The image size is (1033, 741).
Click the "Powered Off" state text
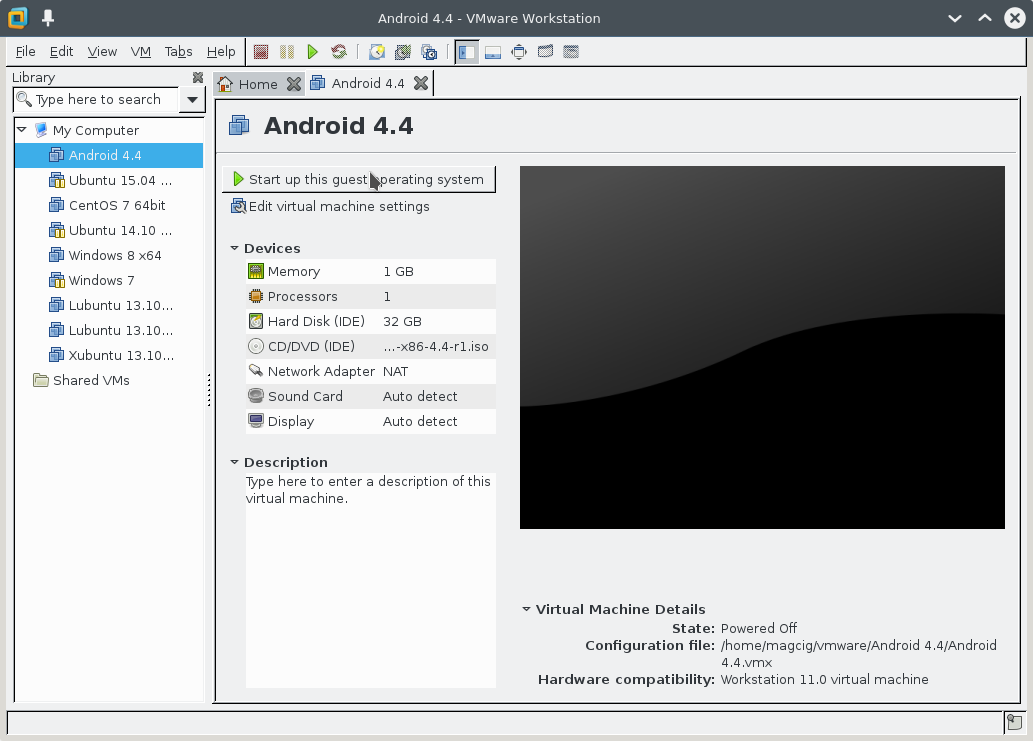[759, 628]
